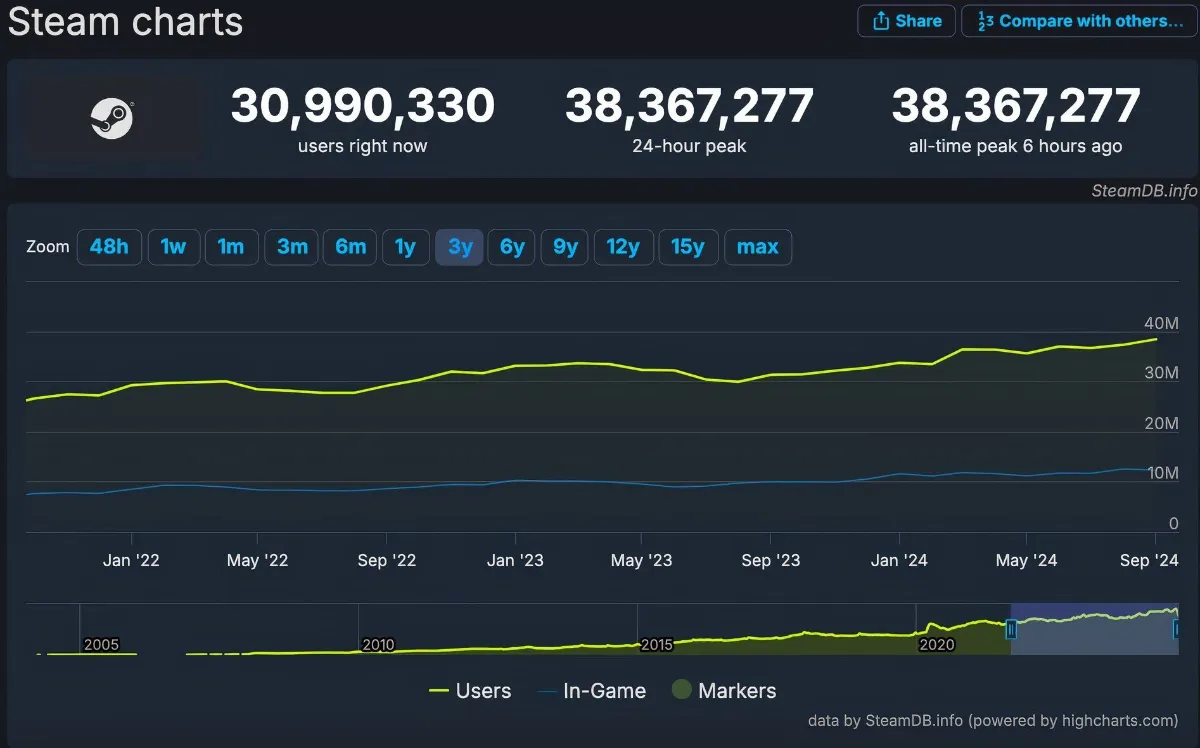Select the 1w zoom range

(x=174, y=247)
